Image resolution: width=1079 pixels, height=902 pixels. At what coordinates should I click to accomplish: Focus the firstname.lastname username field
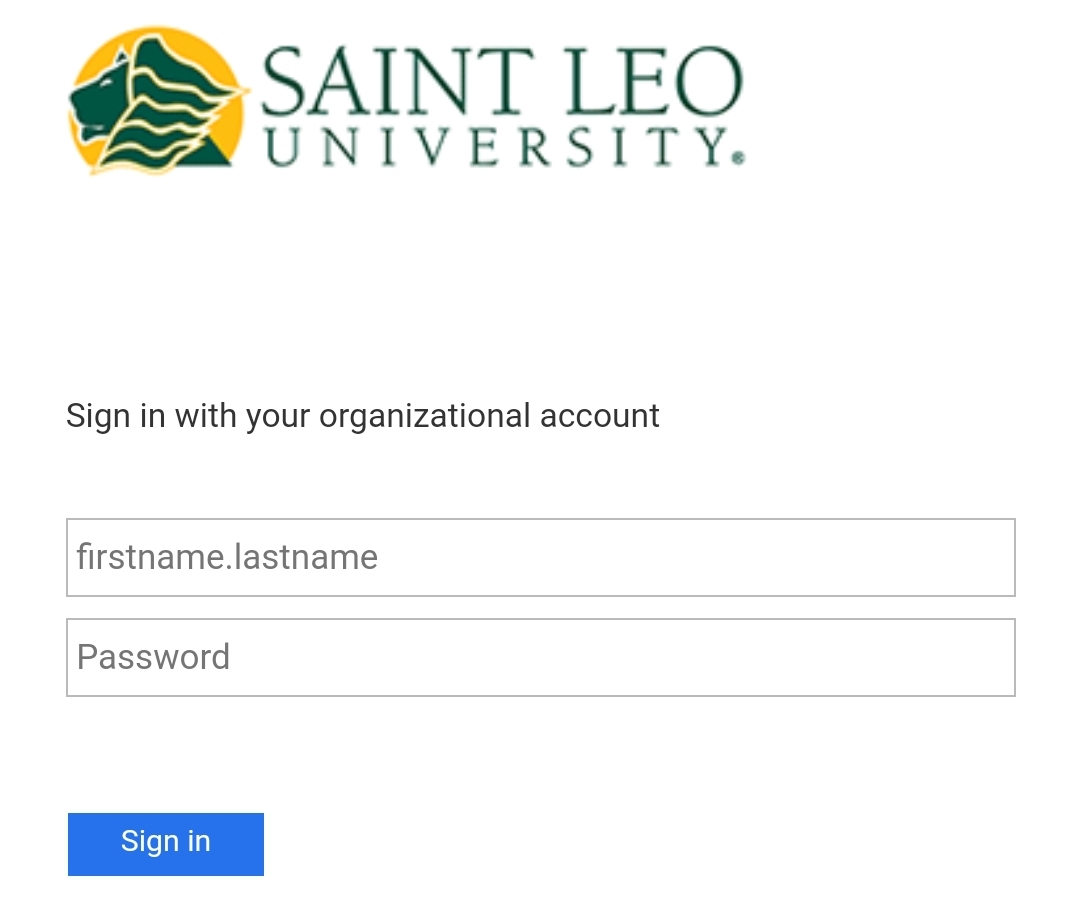point(541,557)
